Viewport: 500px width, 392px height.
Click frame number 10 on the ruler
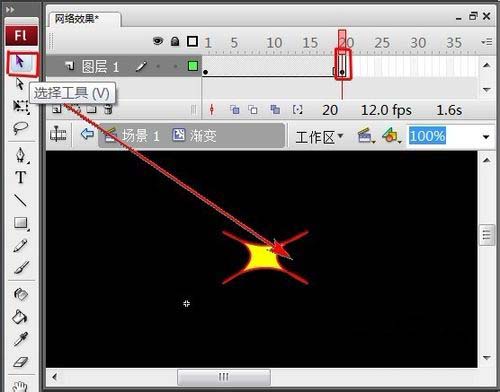[x=274, y=43]
